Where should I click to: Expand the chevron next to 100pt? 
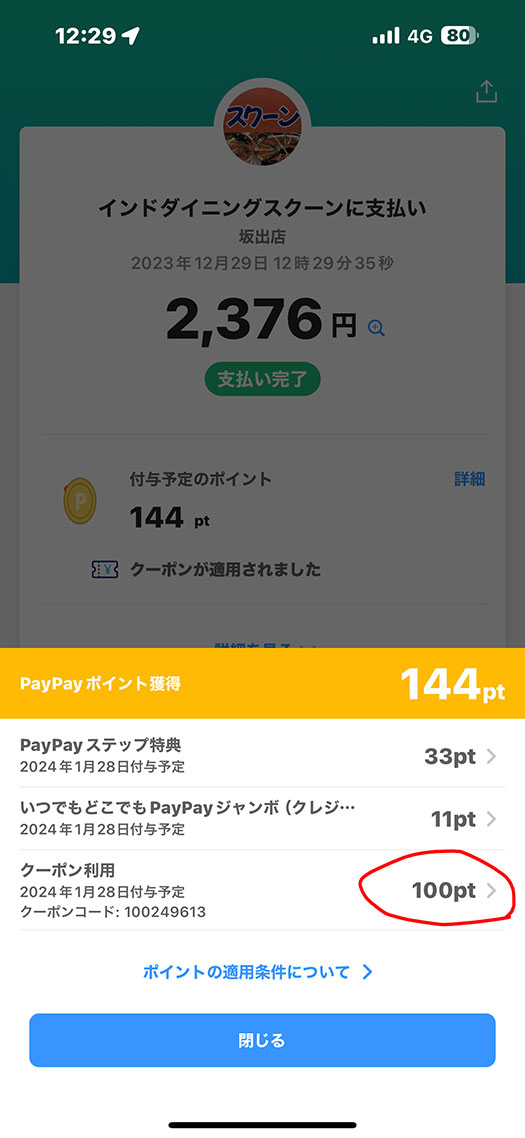point(492,891)
